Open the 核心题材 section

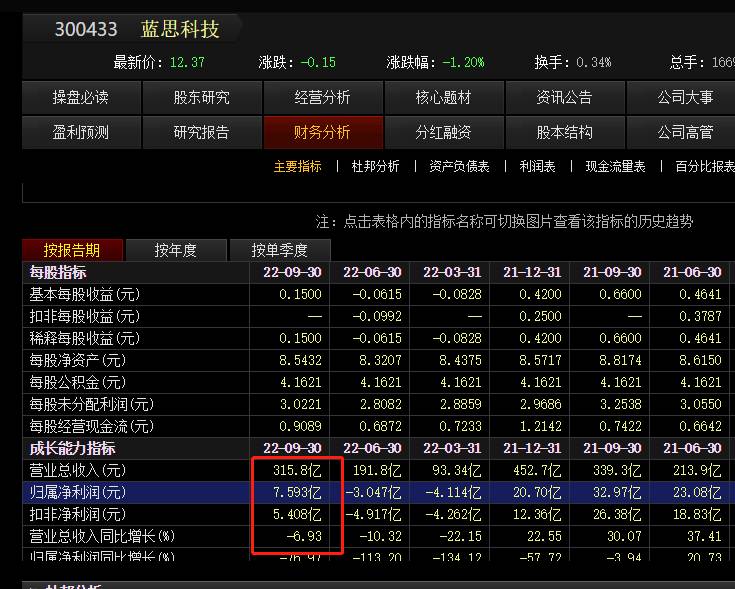pos(444,97)
